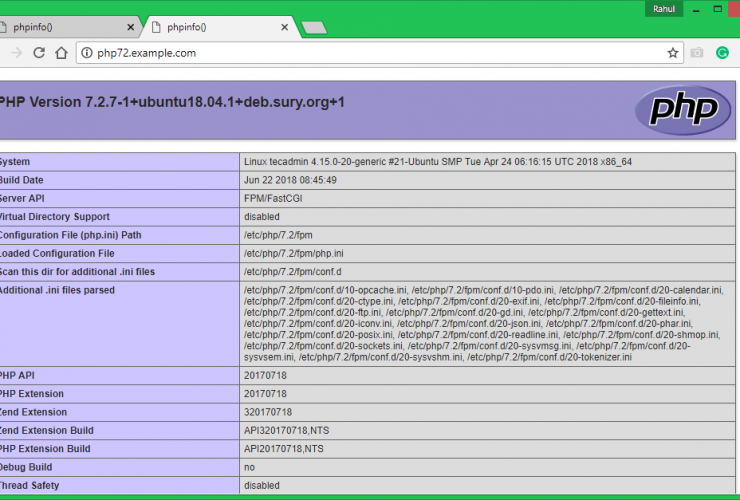Select the active second phpinfo() tab
This screenshot has width=740, height=500.
pos(210,26)
